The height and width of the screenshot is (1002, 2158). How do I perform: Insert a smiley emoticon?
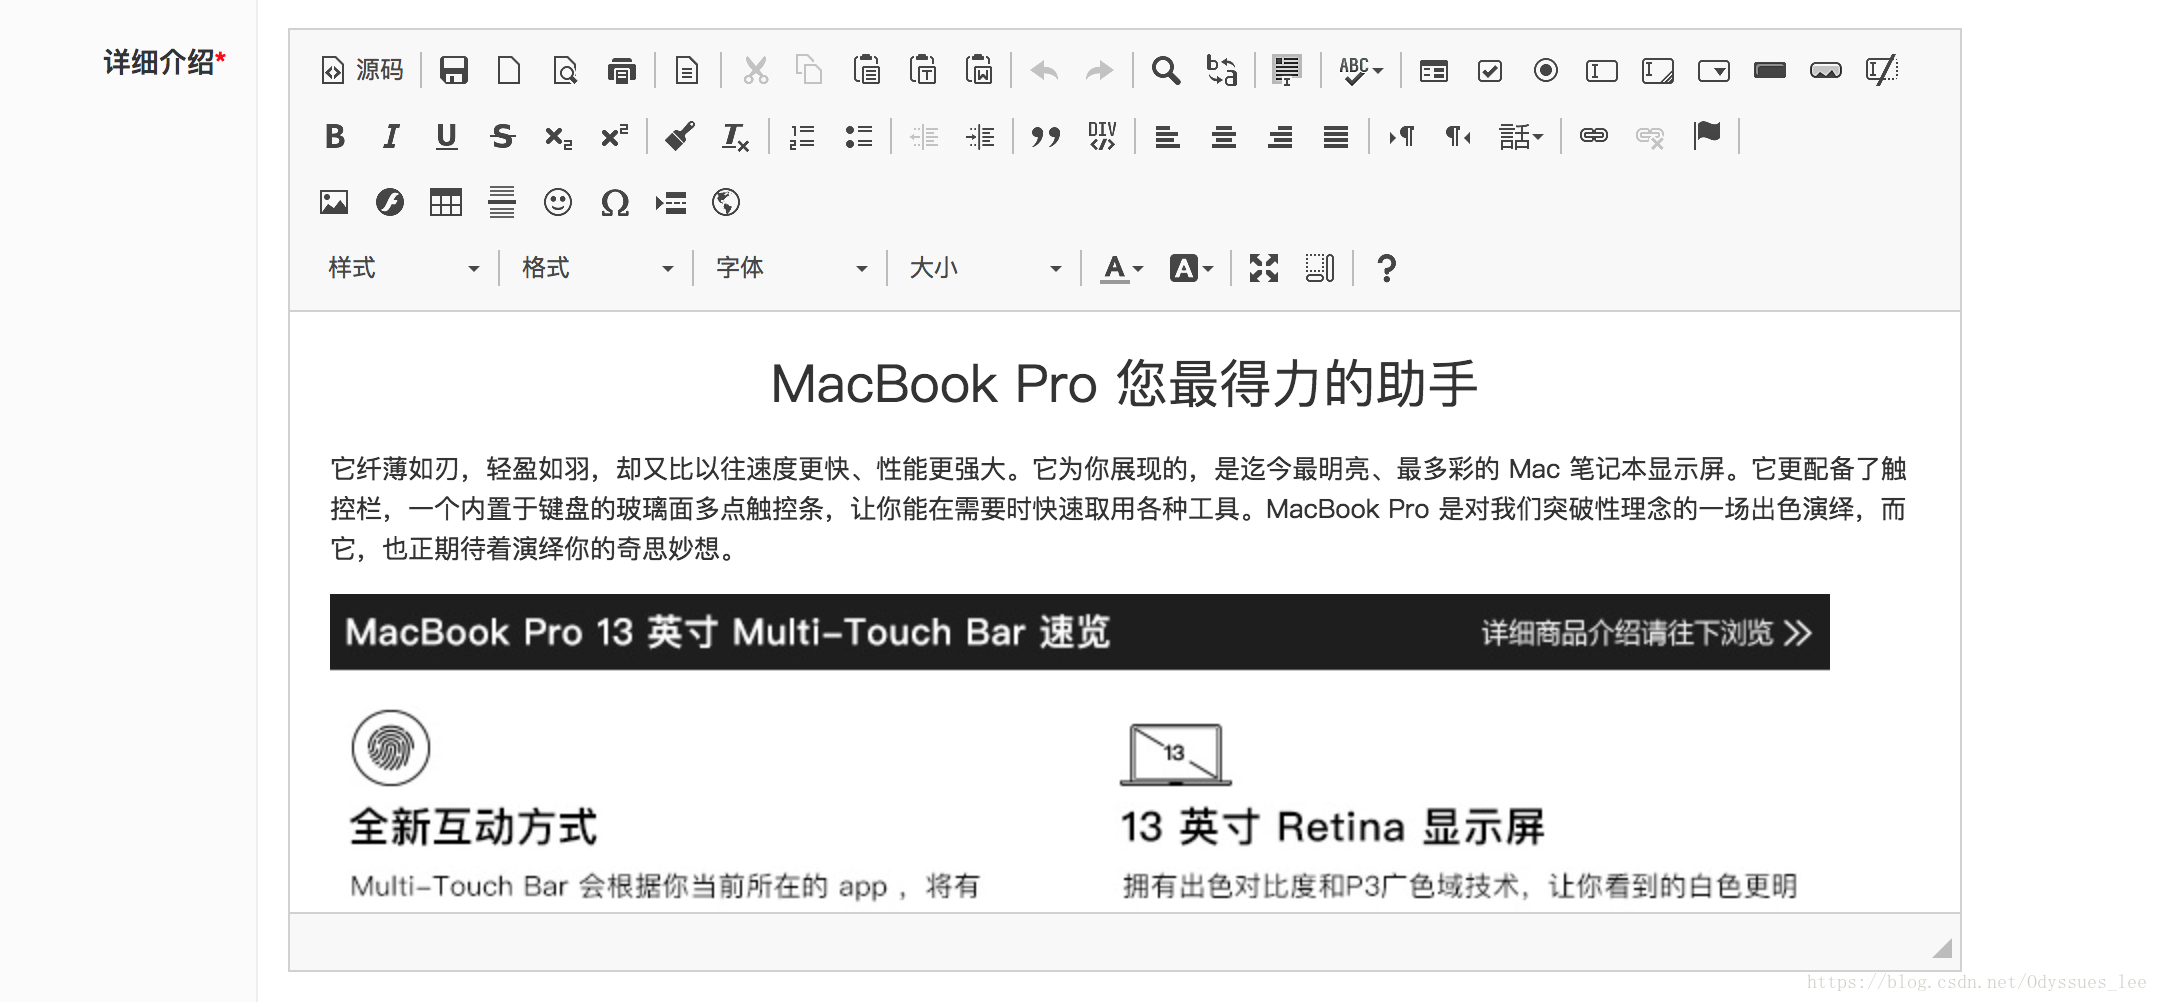click(558, 203)
